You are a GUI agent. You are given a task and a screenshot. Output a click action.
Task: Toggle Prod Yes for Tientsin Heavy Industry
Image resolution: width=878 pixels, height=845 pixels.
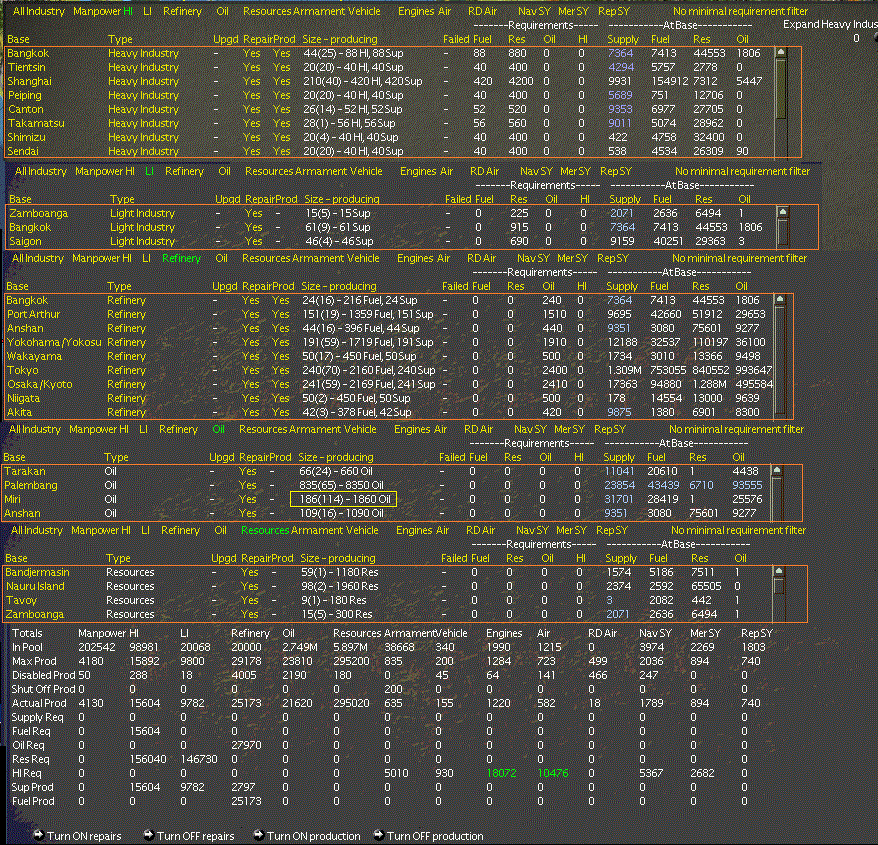(x=281, y=67)
